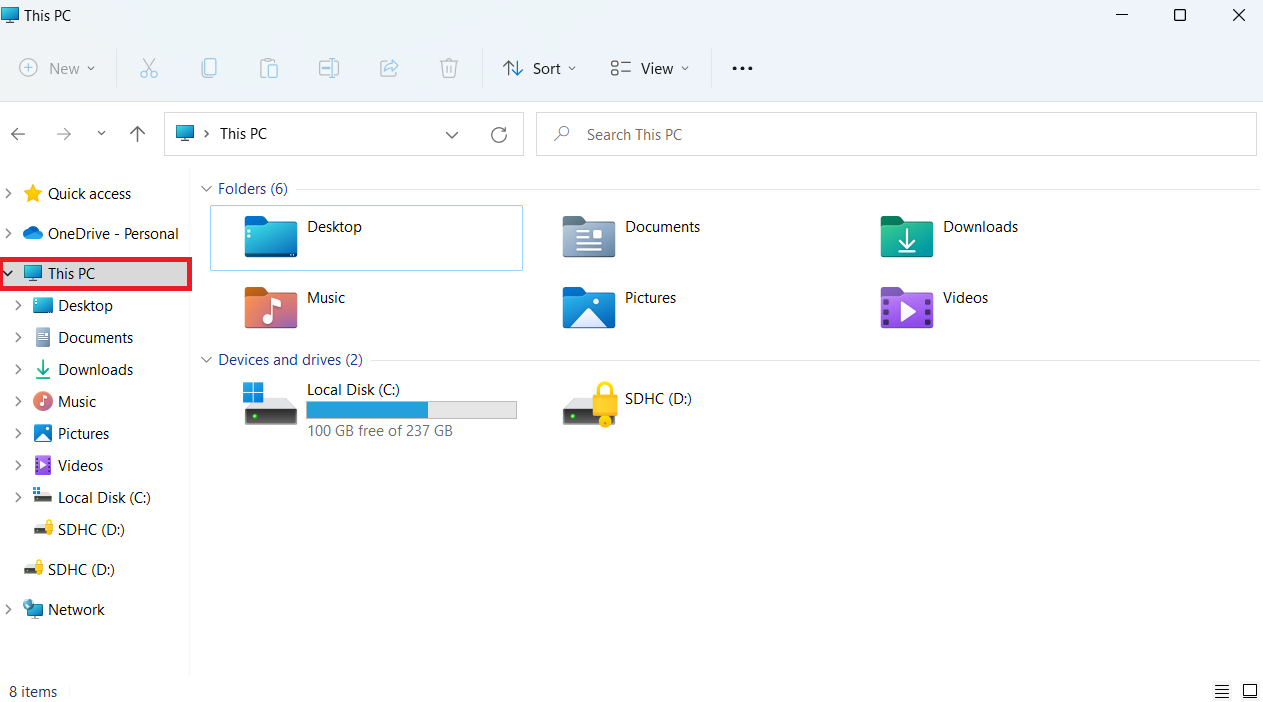Click the Rename icon in toolbar
Viewport: 1263px width, 702px height.
pyautogui.click(x=329, y=68)
